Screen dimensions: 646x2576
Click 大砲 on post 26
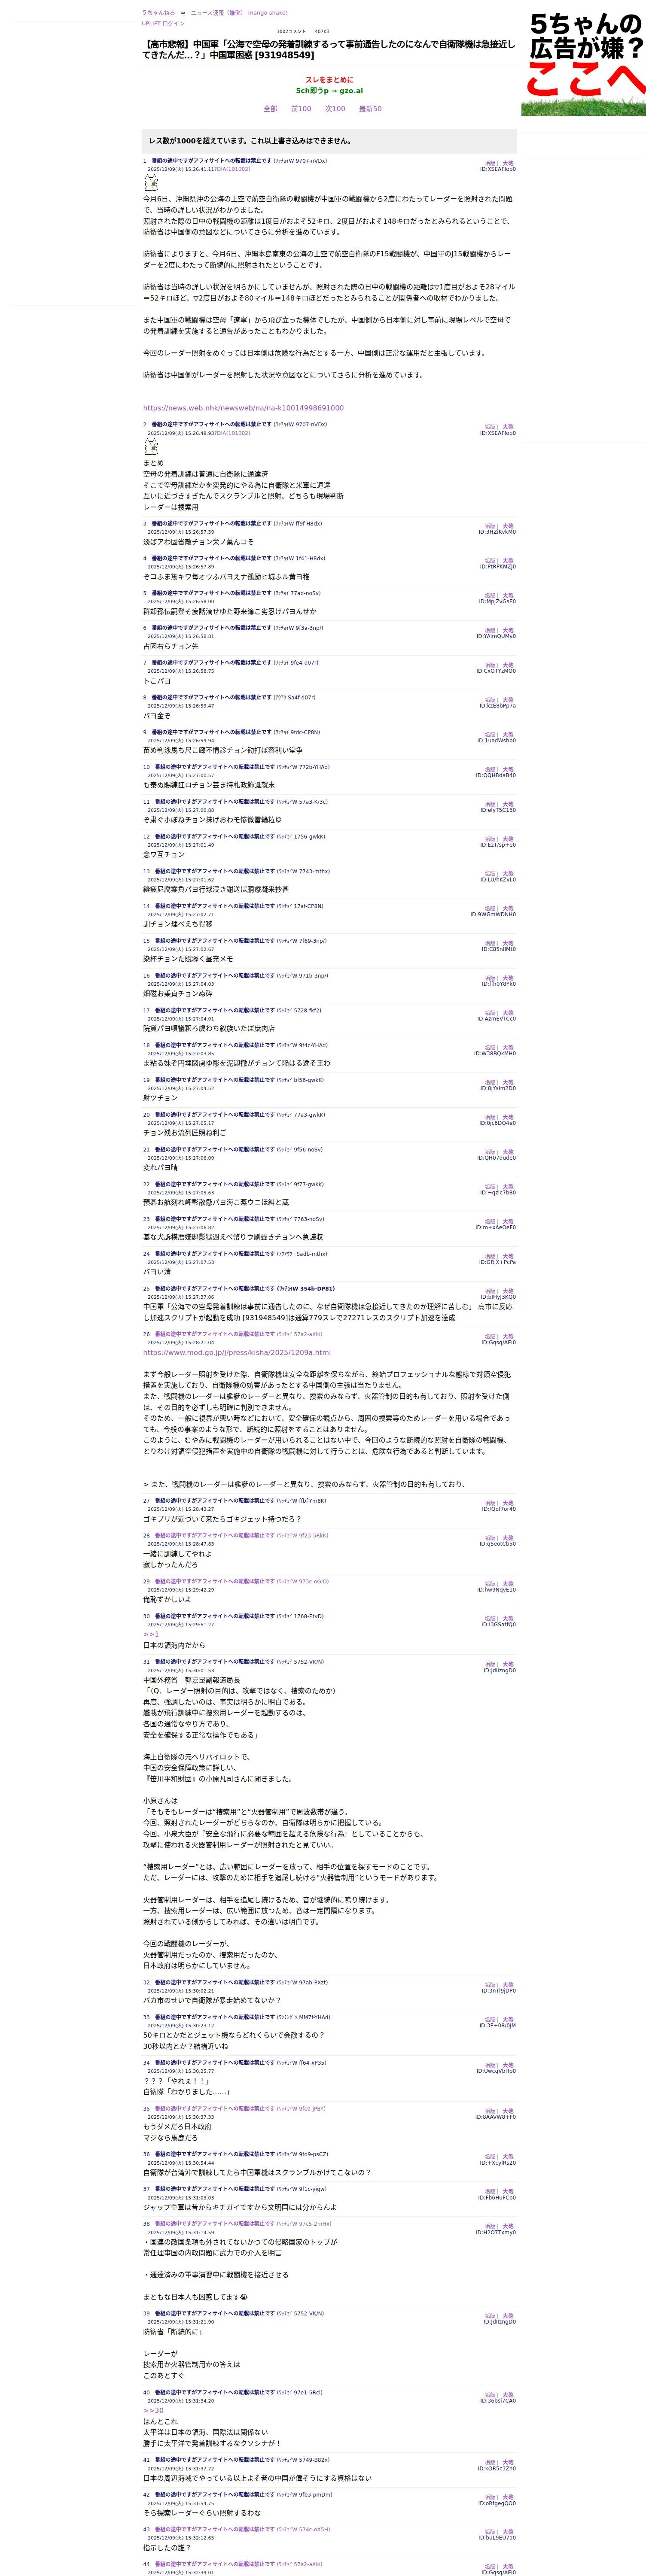508,1336
